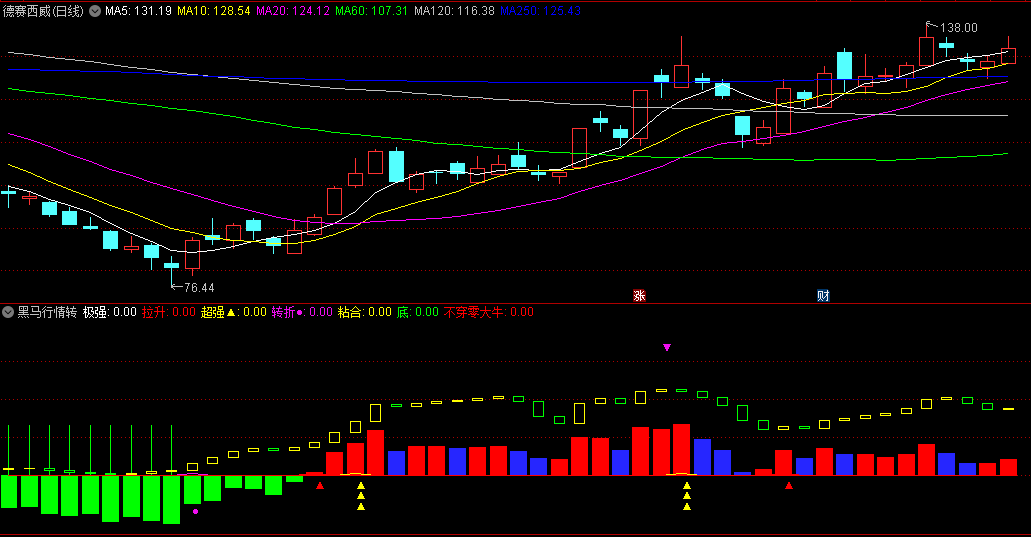Click the blue 财 financial report marker icon
Viewport: 1031px width, 537px height.
coord(823,296)
